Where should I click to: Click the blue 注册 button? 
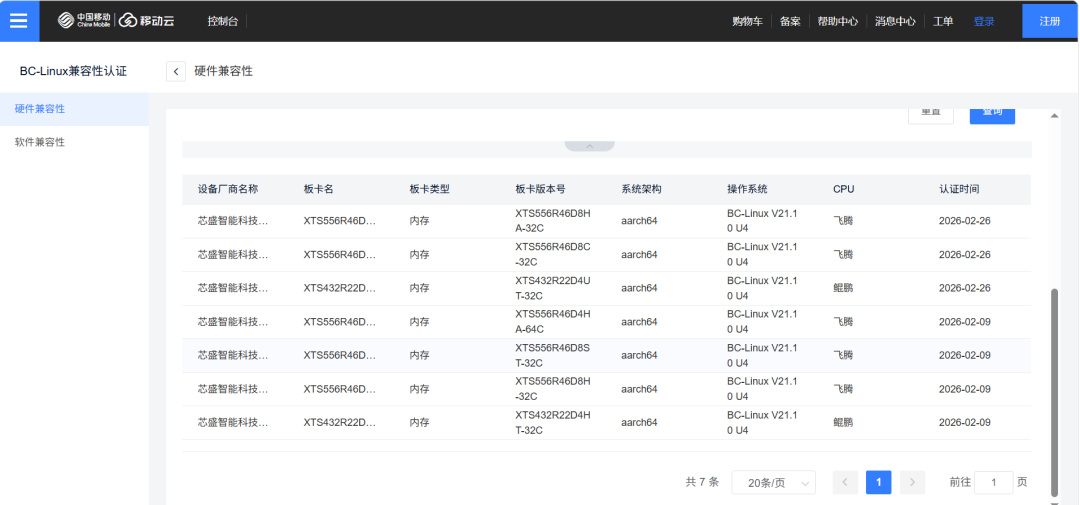click(1050, 21)
